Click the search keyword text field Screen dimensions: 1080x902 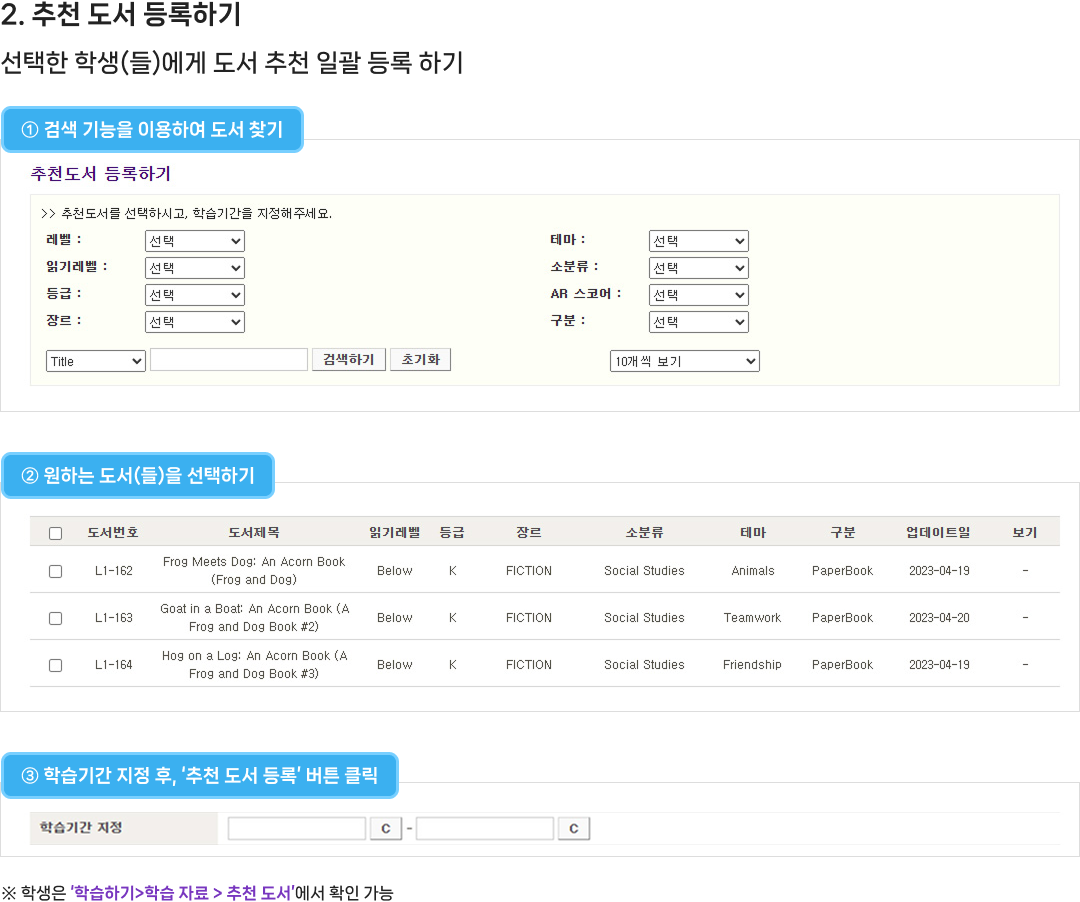coord(229,360)
